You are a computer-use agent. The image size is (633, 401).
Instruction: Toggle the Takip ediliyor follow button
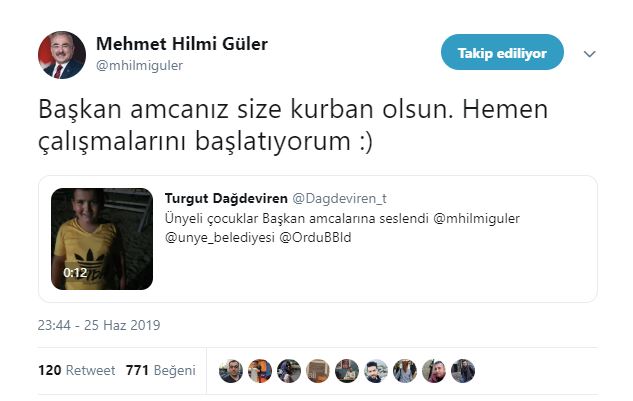pyautogui.click(x=502, y=52)
